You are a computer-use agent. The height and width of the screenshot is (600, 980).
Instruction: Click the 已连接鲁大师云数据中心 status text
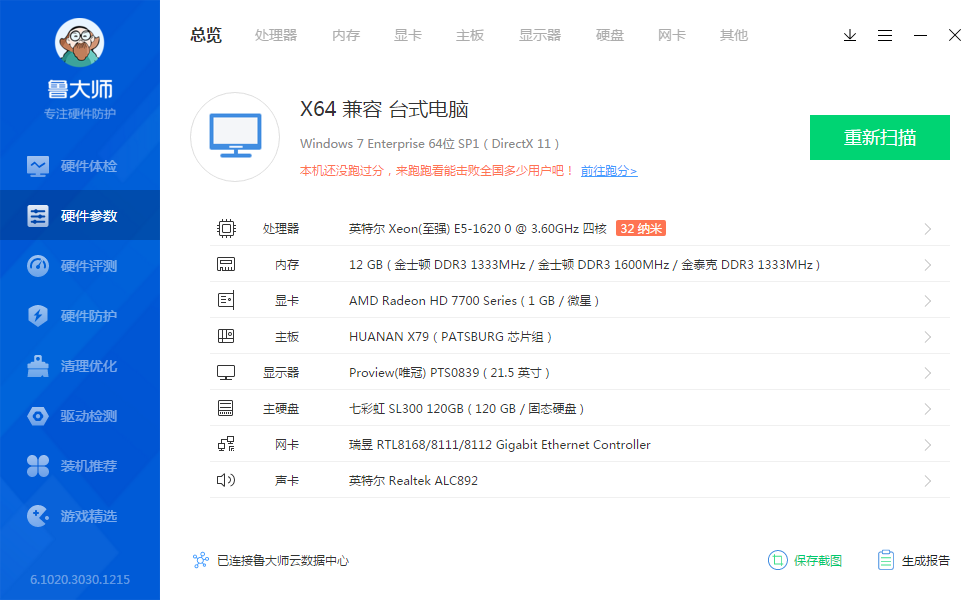coord(282,561)
